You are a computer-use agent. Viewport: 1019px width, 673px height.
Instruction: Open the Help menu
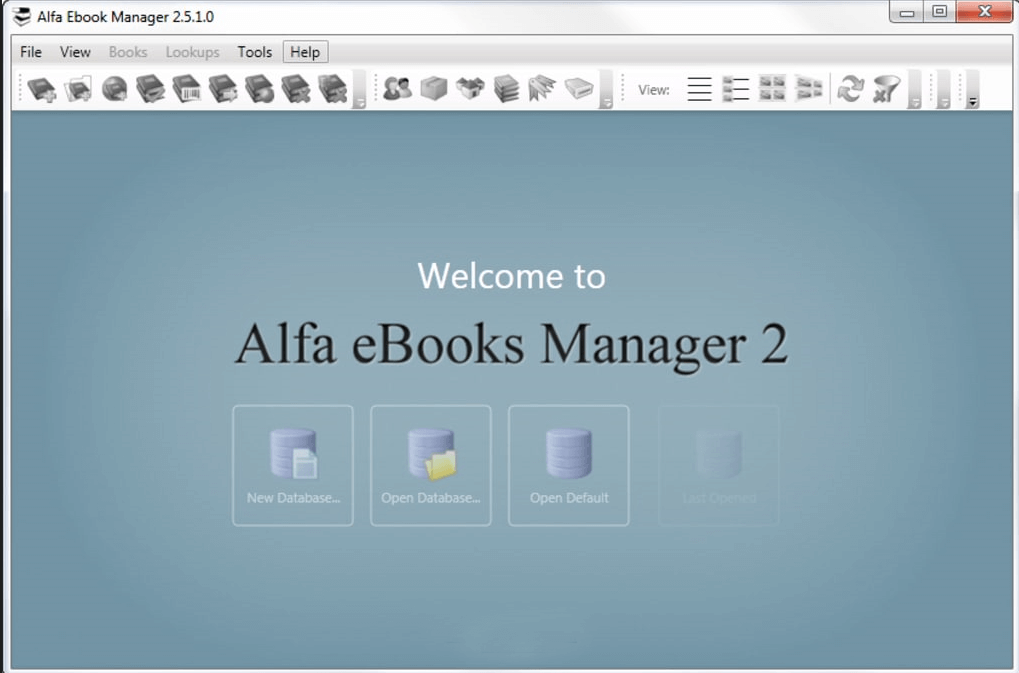pos(305,52)
